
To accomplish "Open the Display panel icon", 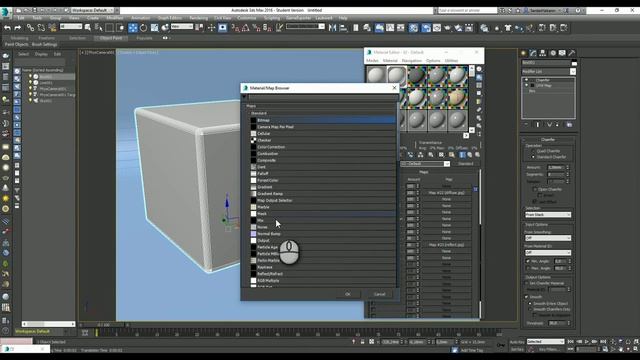I will 562,53.
